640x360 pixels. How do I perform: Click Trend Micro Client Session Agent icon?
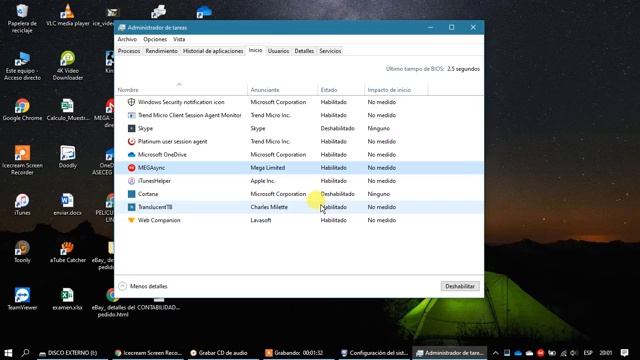click(131, 115)
